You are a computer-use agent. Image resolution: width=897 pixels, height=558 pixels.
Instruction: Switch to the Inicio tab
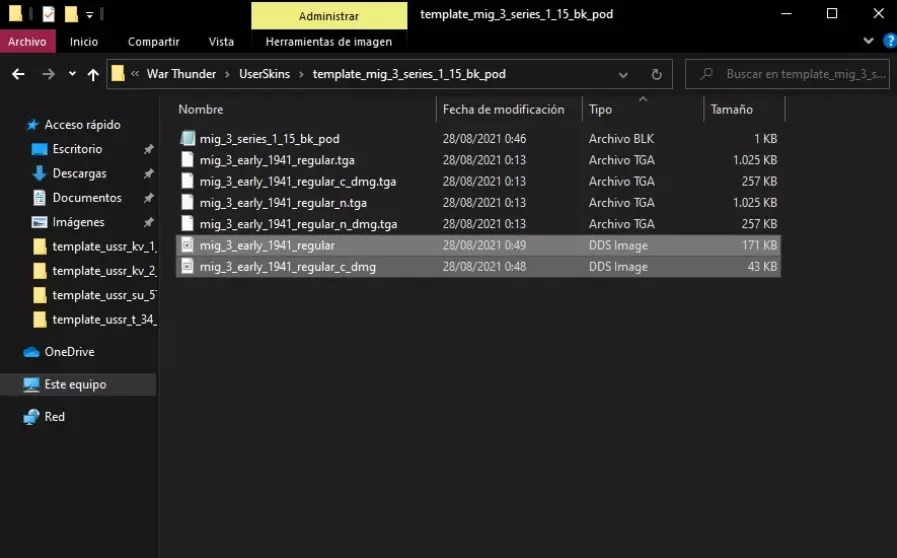pyautogui.click(x=84, y=41)
